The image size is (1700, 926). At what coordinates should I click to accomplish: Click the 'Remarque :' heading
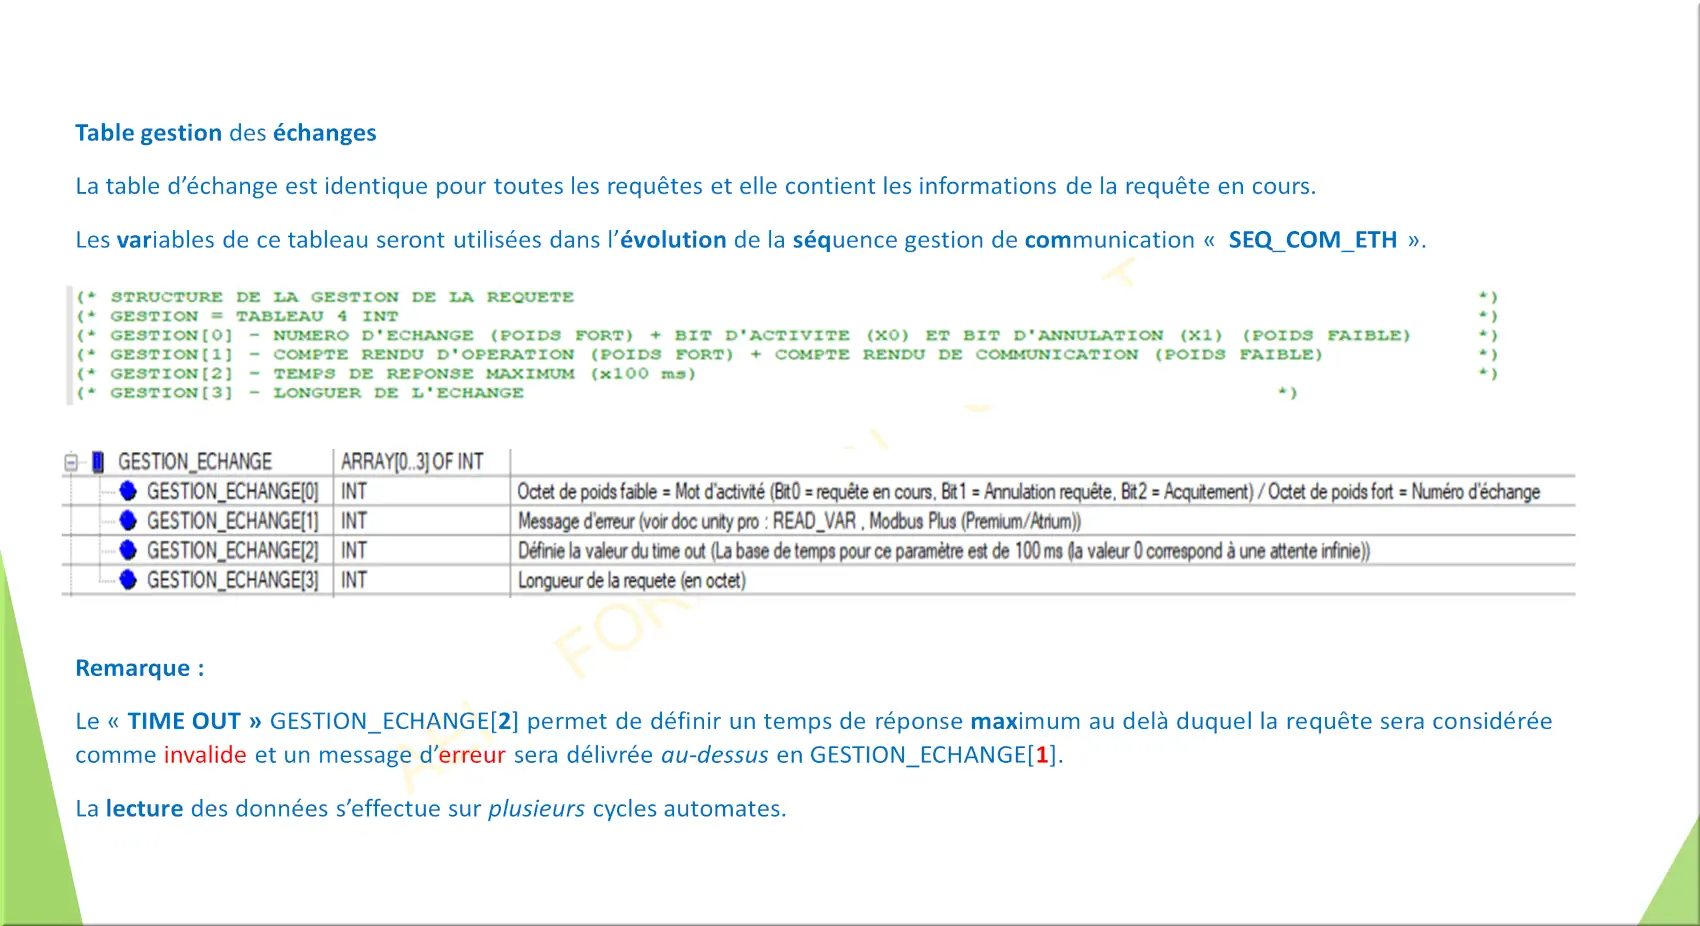(x=140, y=668)
